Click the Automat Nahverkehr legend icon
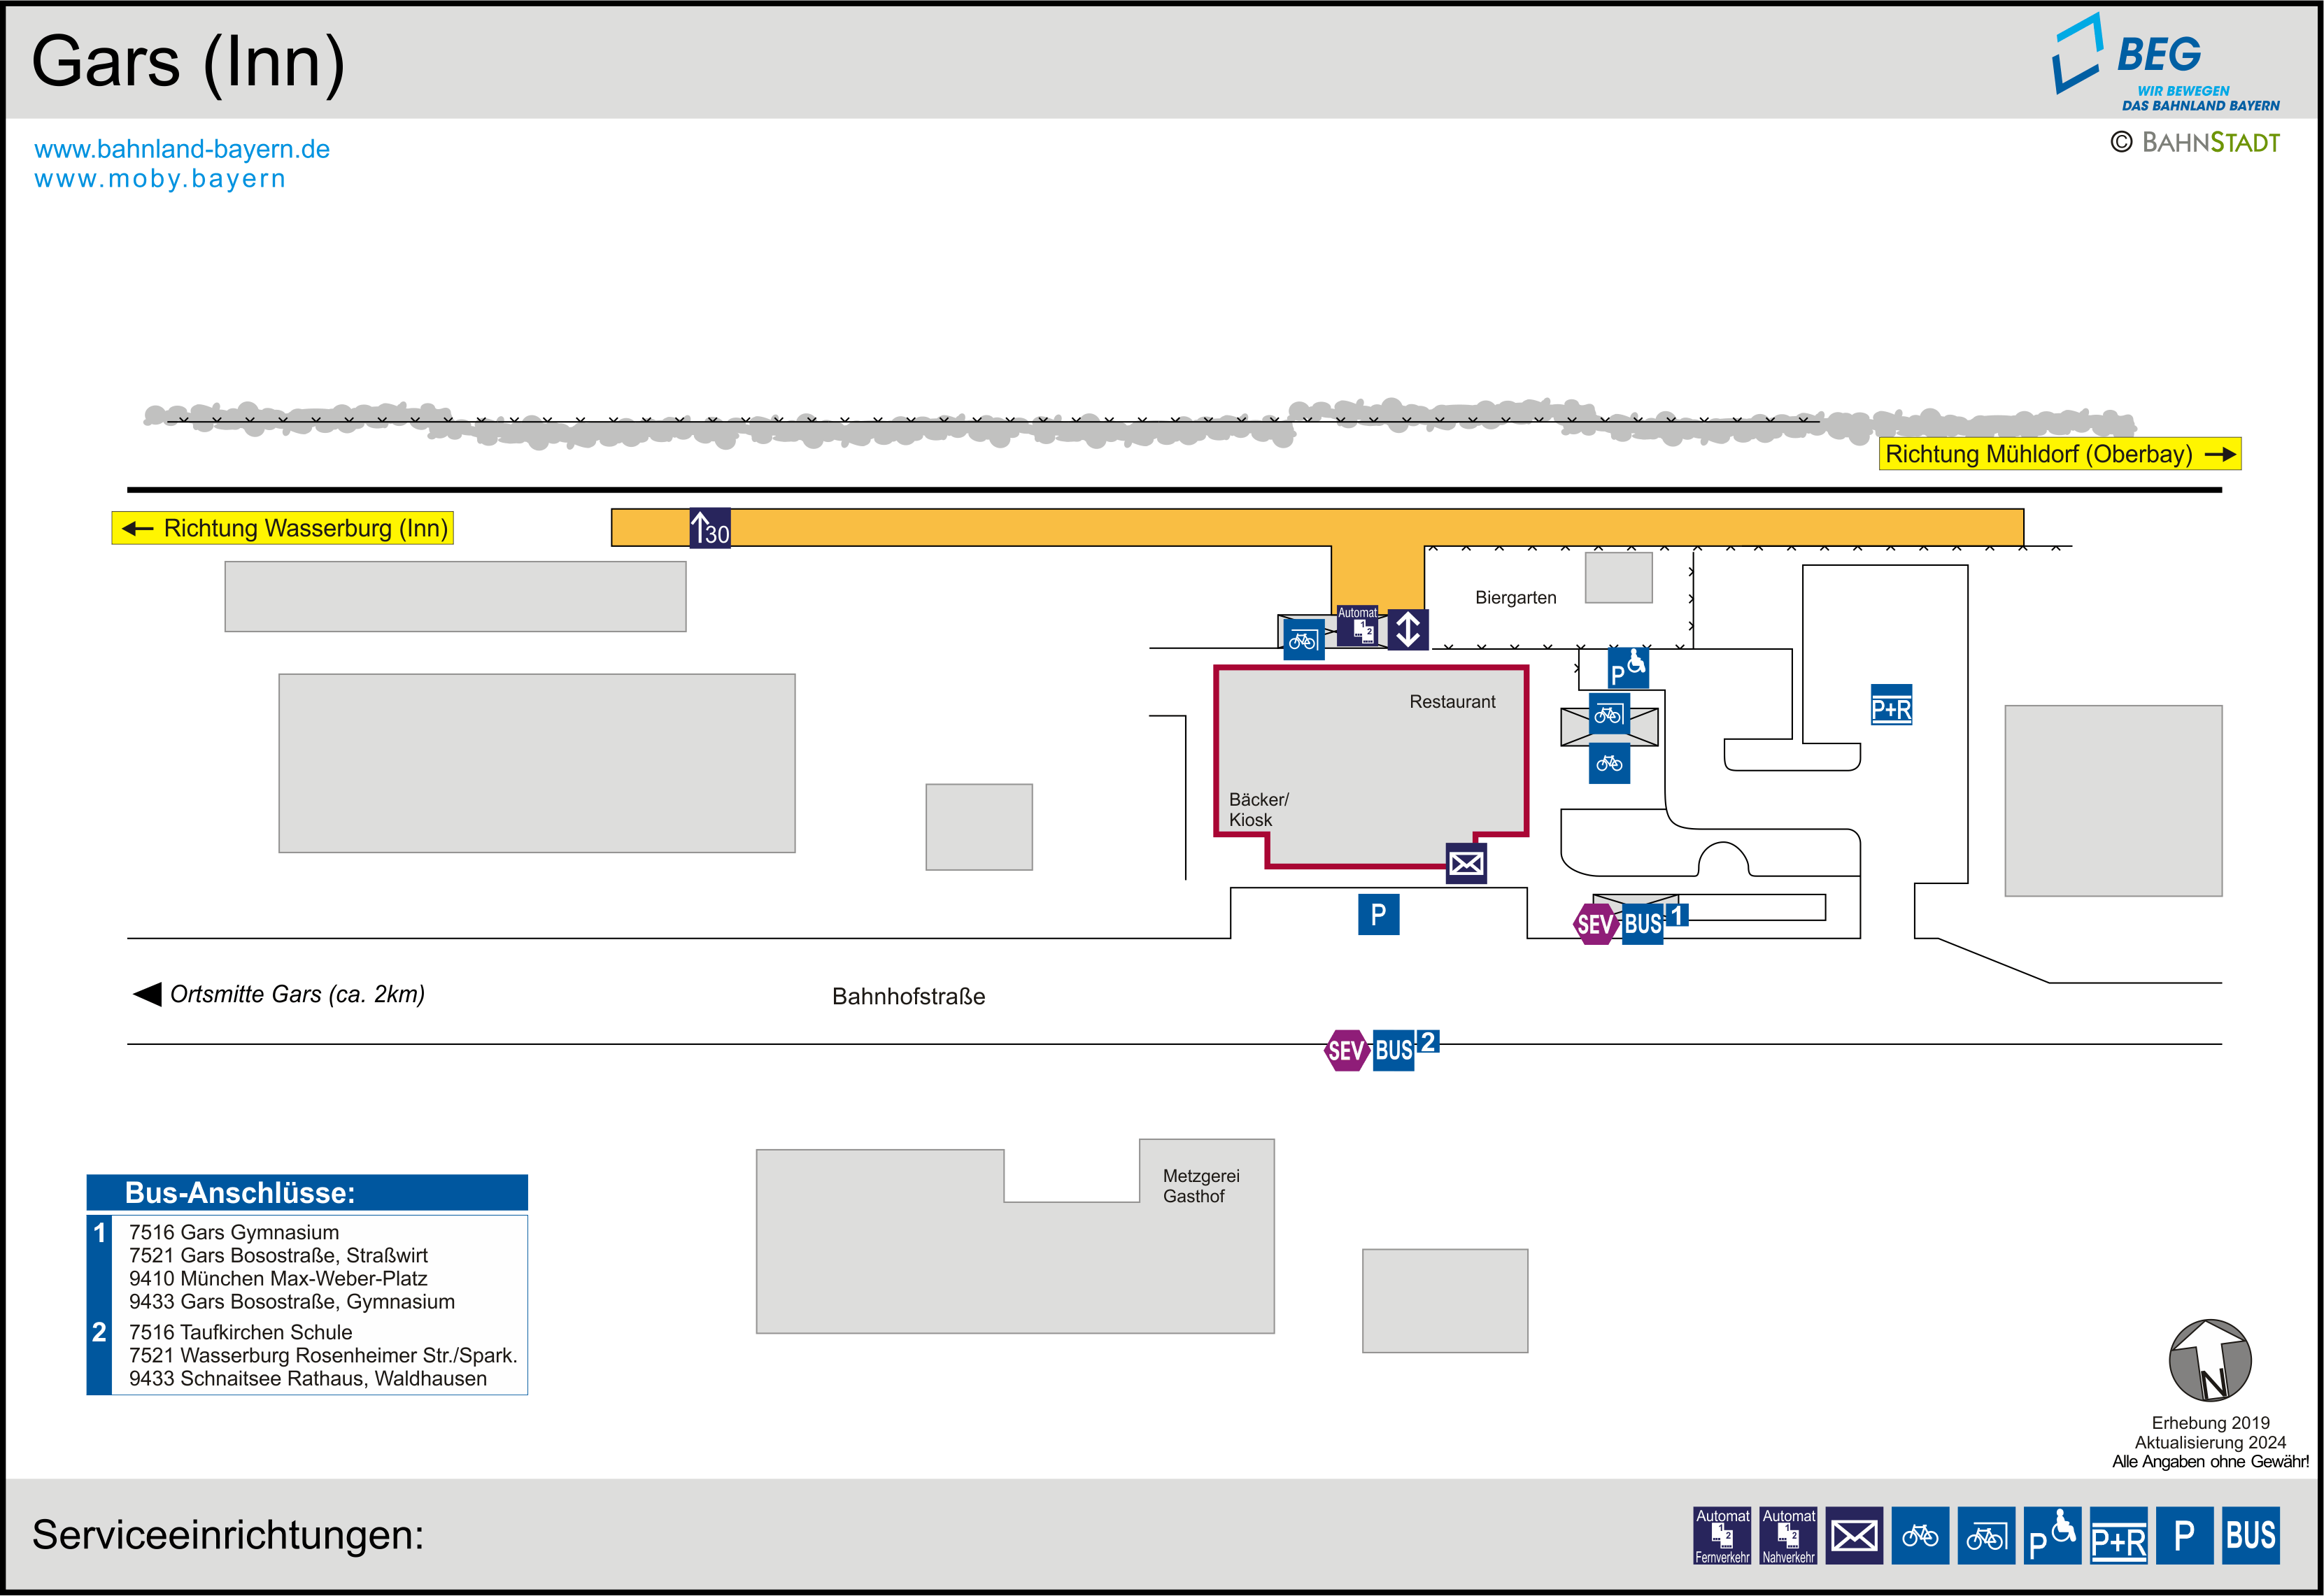2324x1596 pixels. pos(1788,1535)
